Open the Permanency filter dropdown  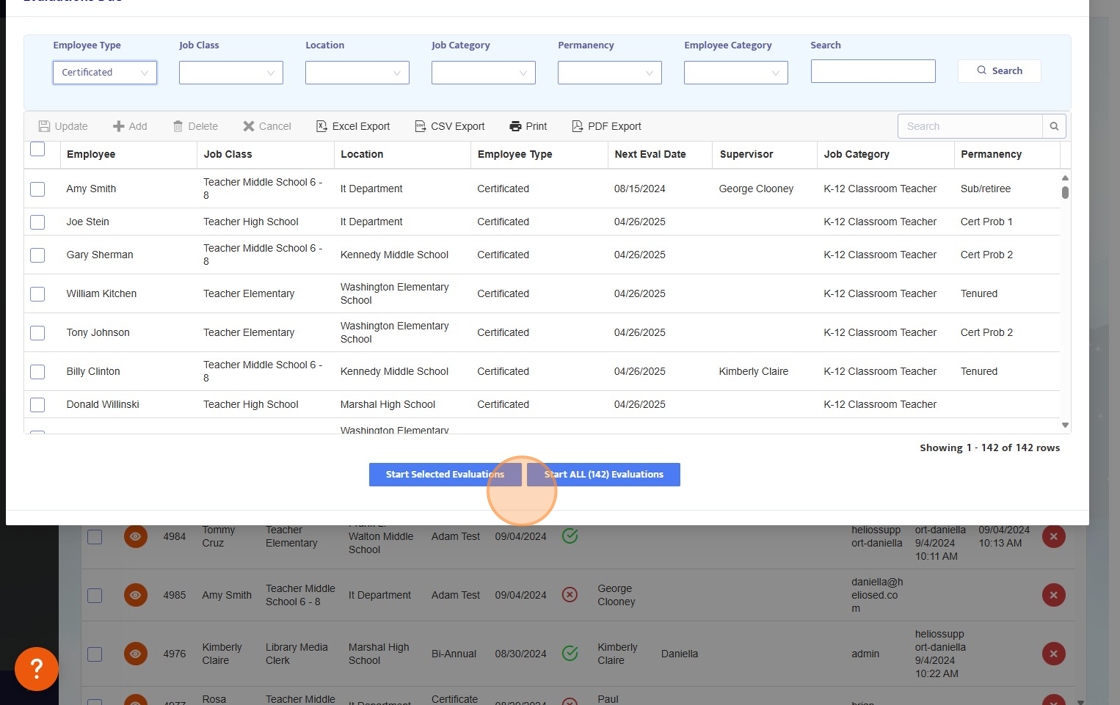[610, 72]
